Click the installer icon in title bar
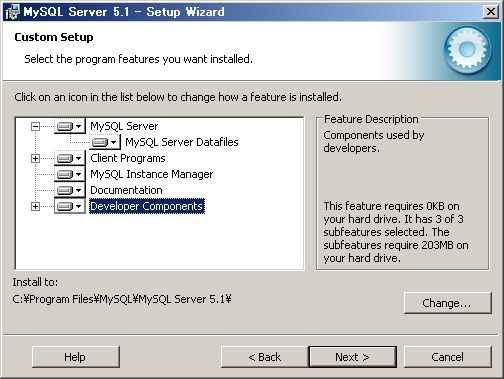The width and height of the screenshot is (504, 379). (12, 12)
